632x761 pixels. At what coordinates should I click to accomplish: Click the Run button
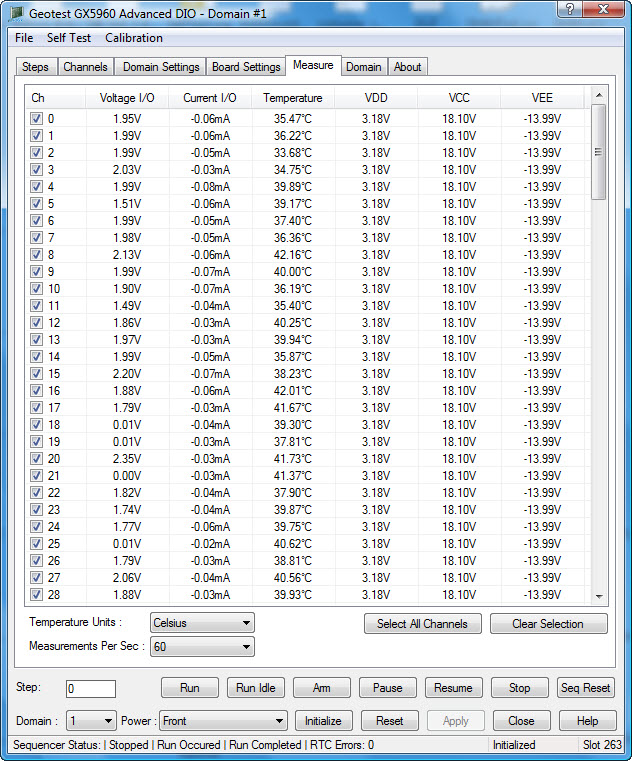(190, 688)
